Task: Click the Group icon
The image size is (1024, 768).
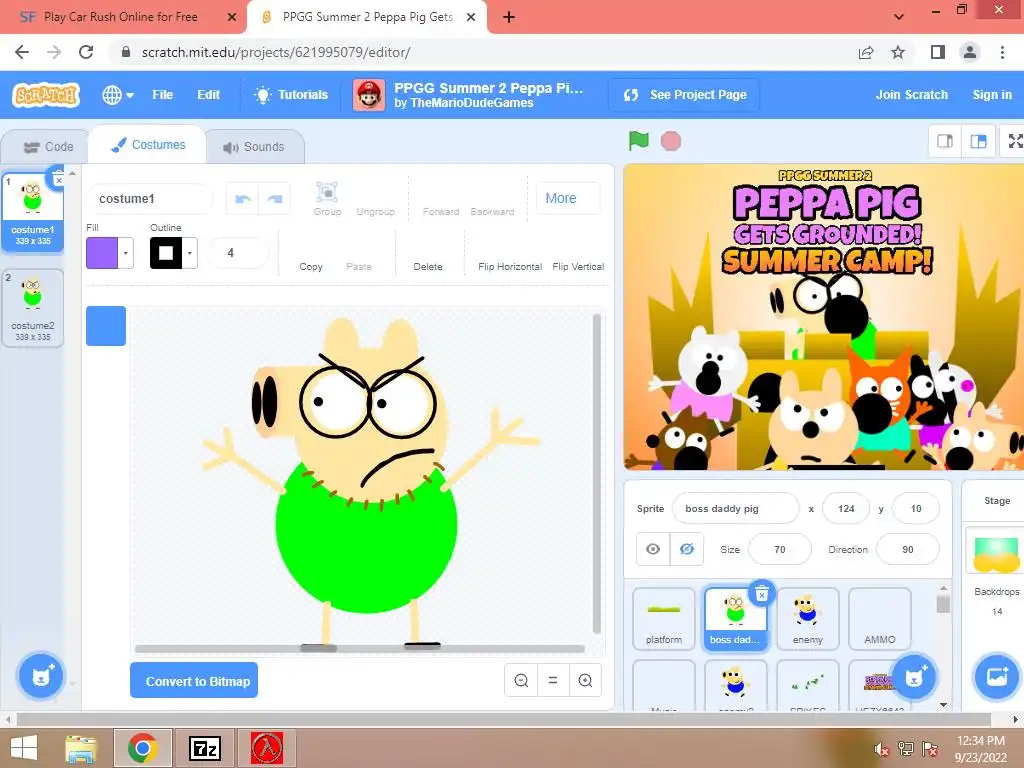Action: 327,199
